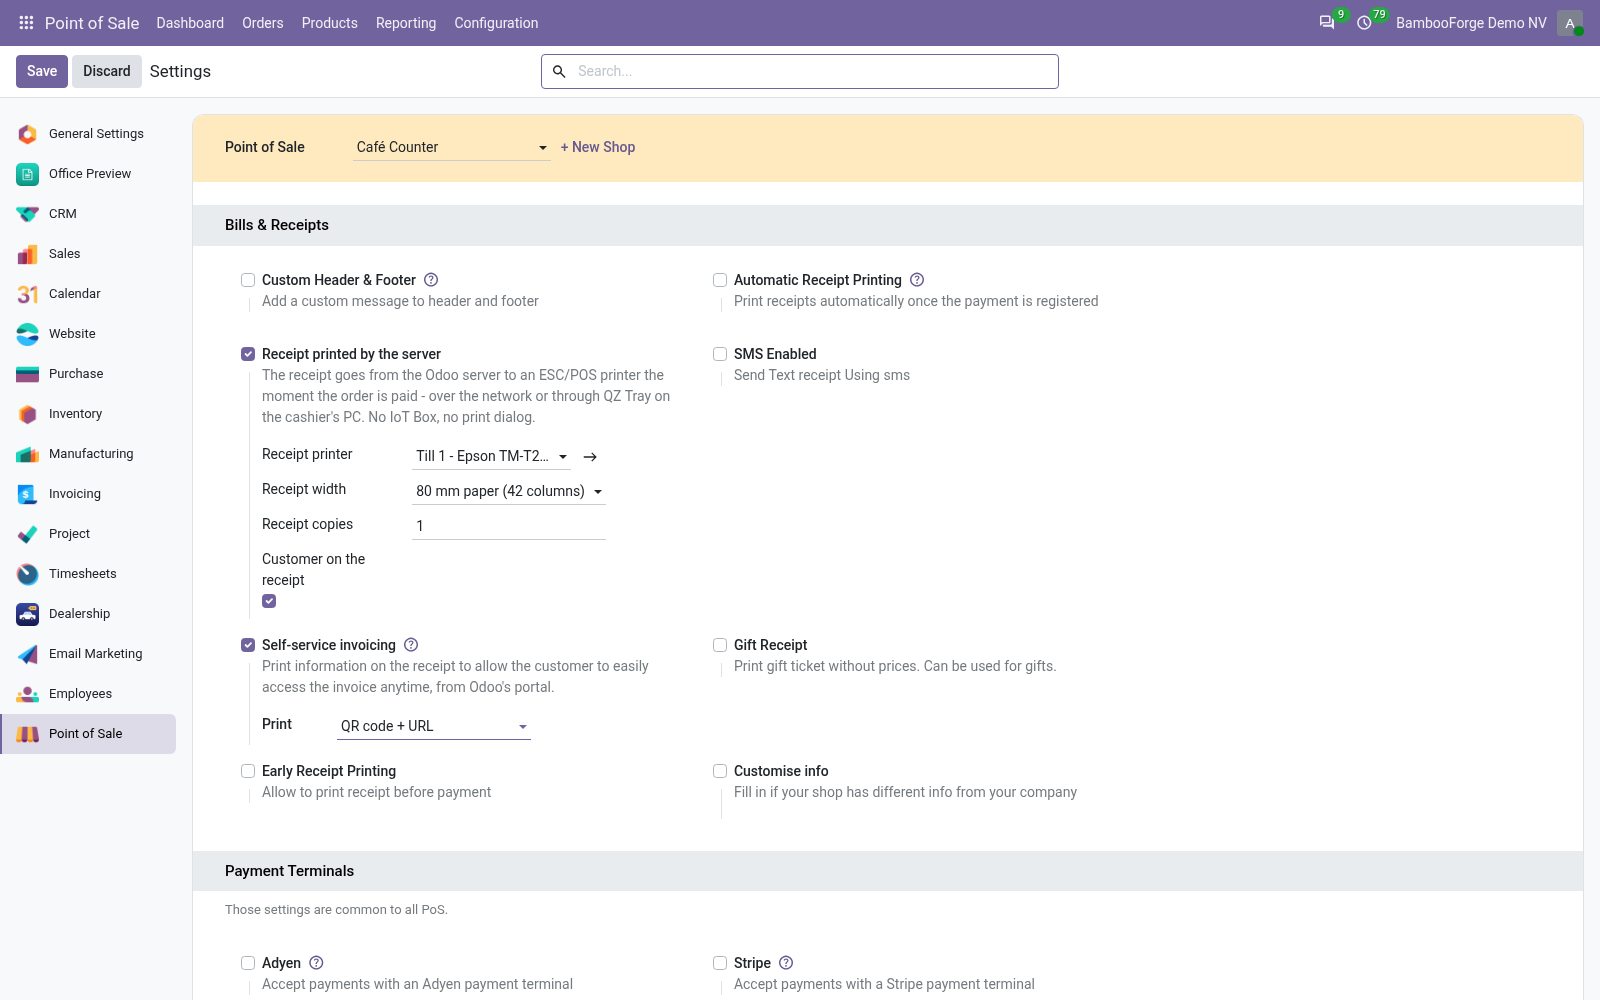Open Orders menu
The height and width of the screenshot is (1000, 1600).
(263, 23)
